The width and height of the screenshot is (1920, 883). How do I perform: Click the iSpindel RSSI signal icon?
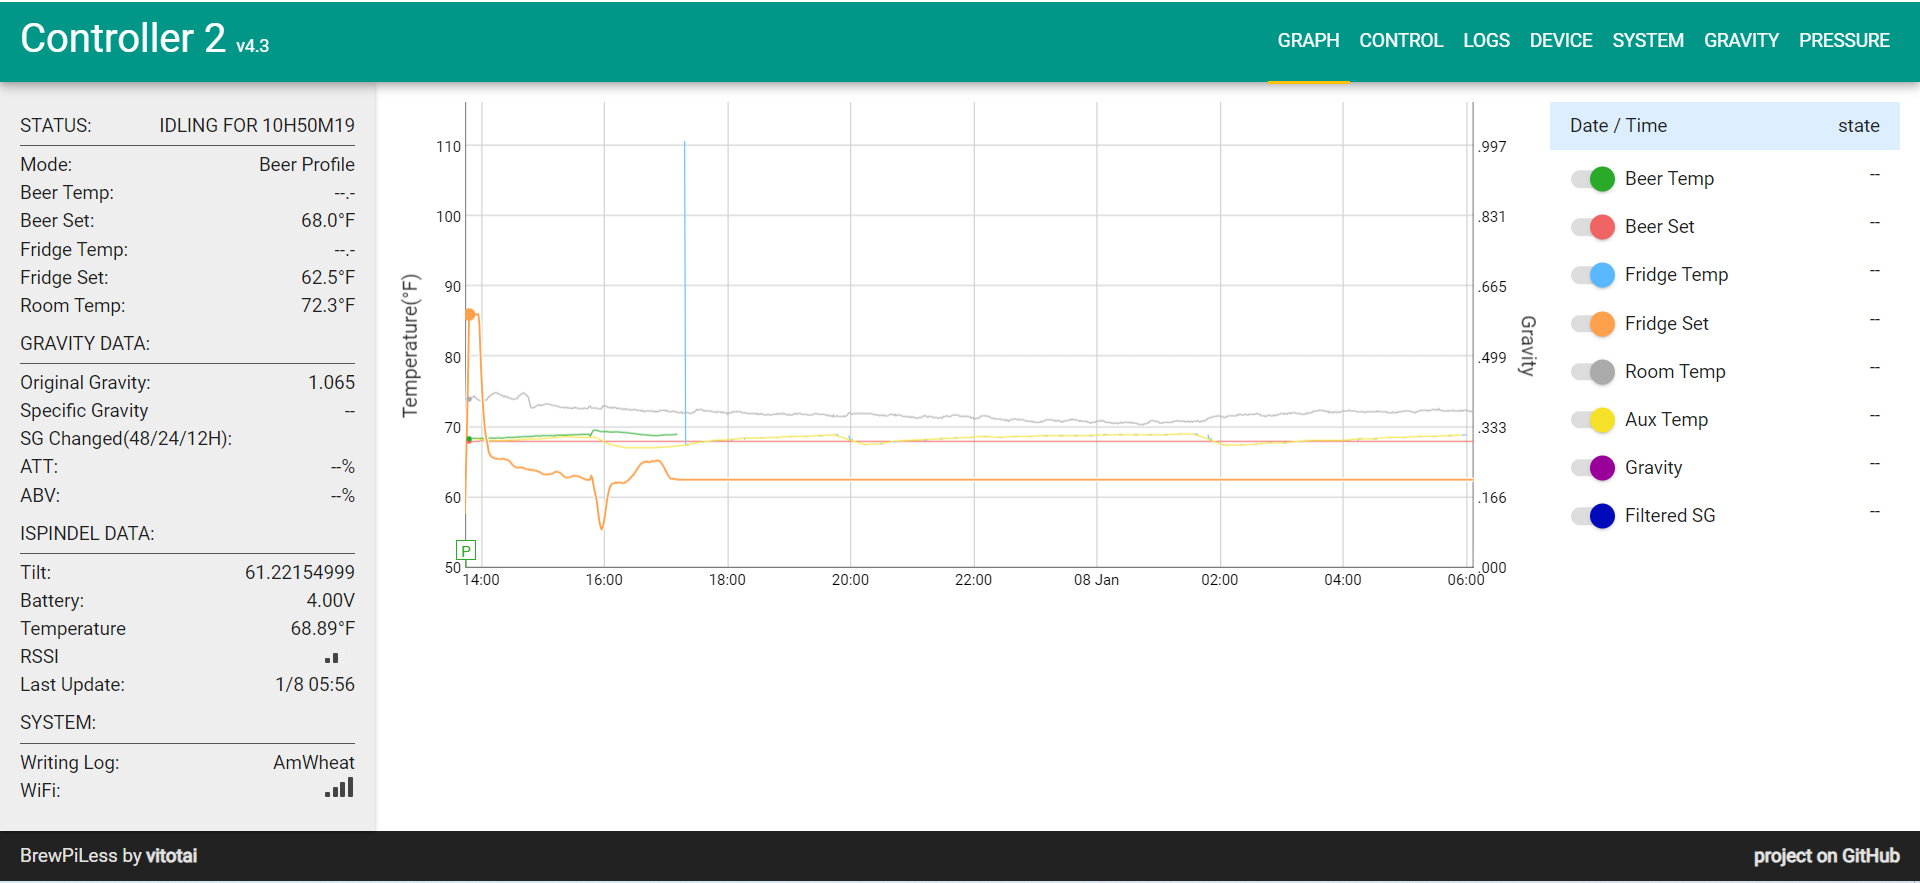tap(332, 658)
